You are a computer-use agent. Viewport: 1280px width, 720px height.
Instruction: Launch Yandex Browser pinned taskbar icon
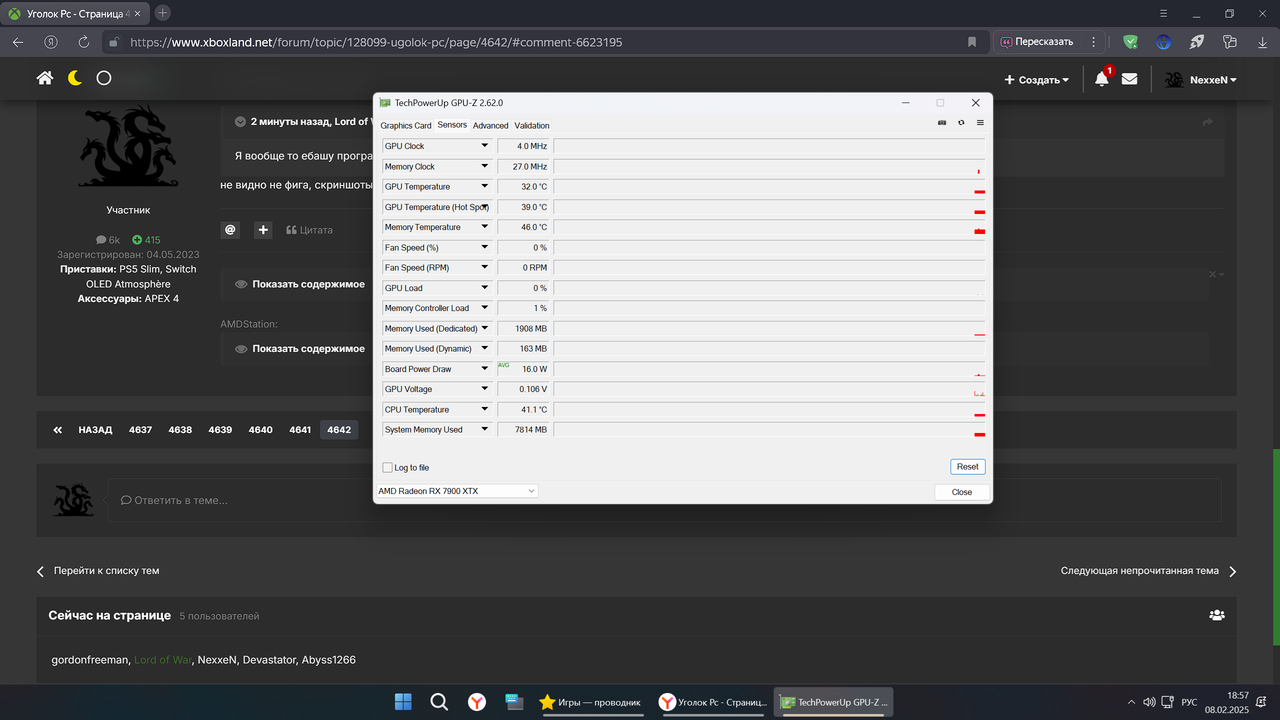(477, 702)
